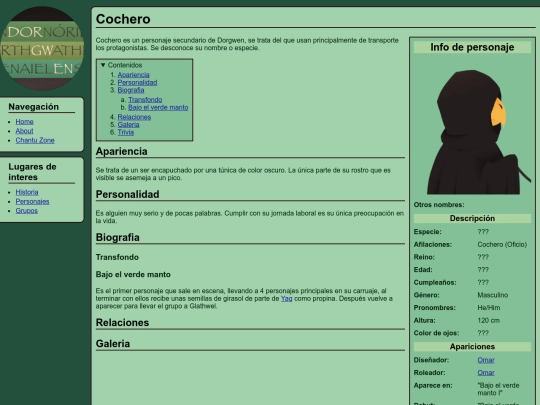Click the "Bajo el verde manto I" appearance value
The height and width of the screenshot is (405, 540).
tap(498, 389)
